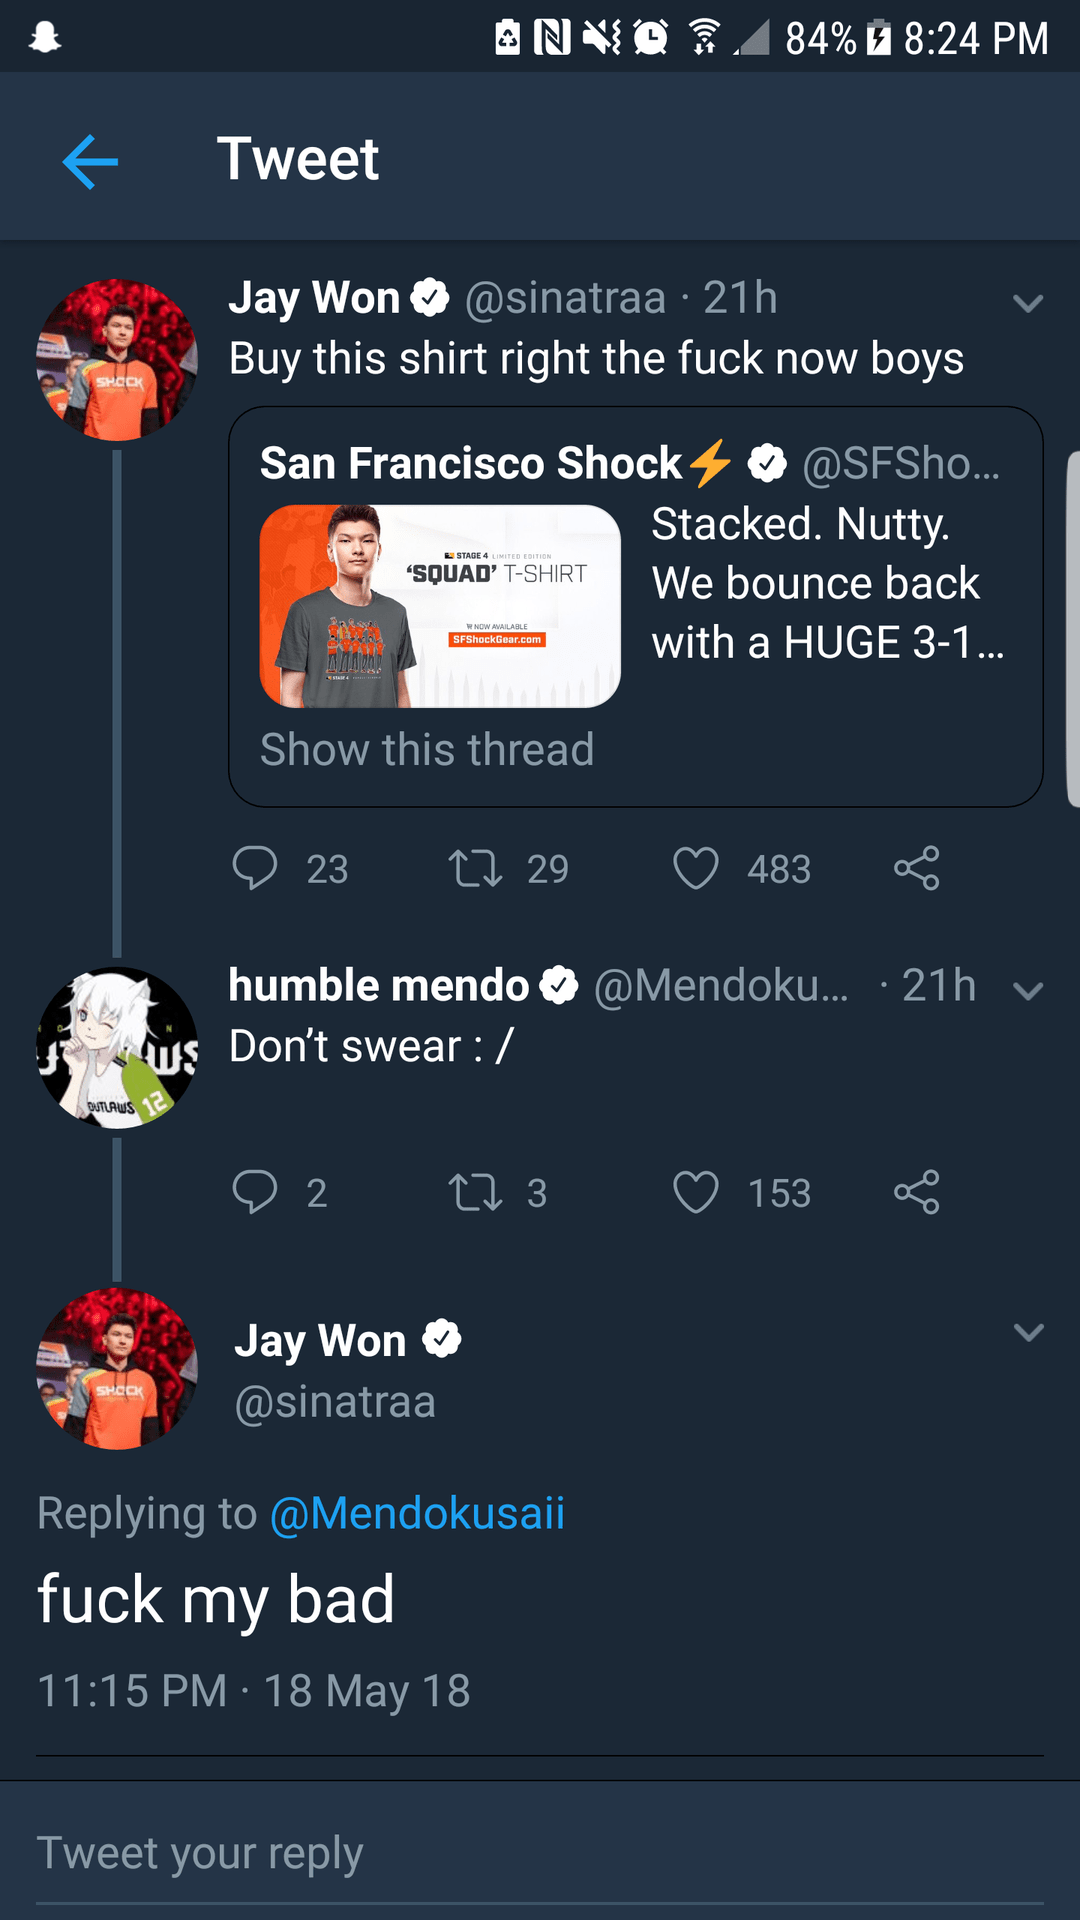Share Jay Won's shirt tweet

[x=917, y=868]
